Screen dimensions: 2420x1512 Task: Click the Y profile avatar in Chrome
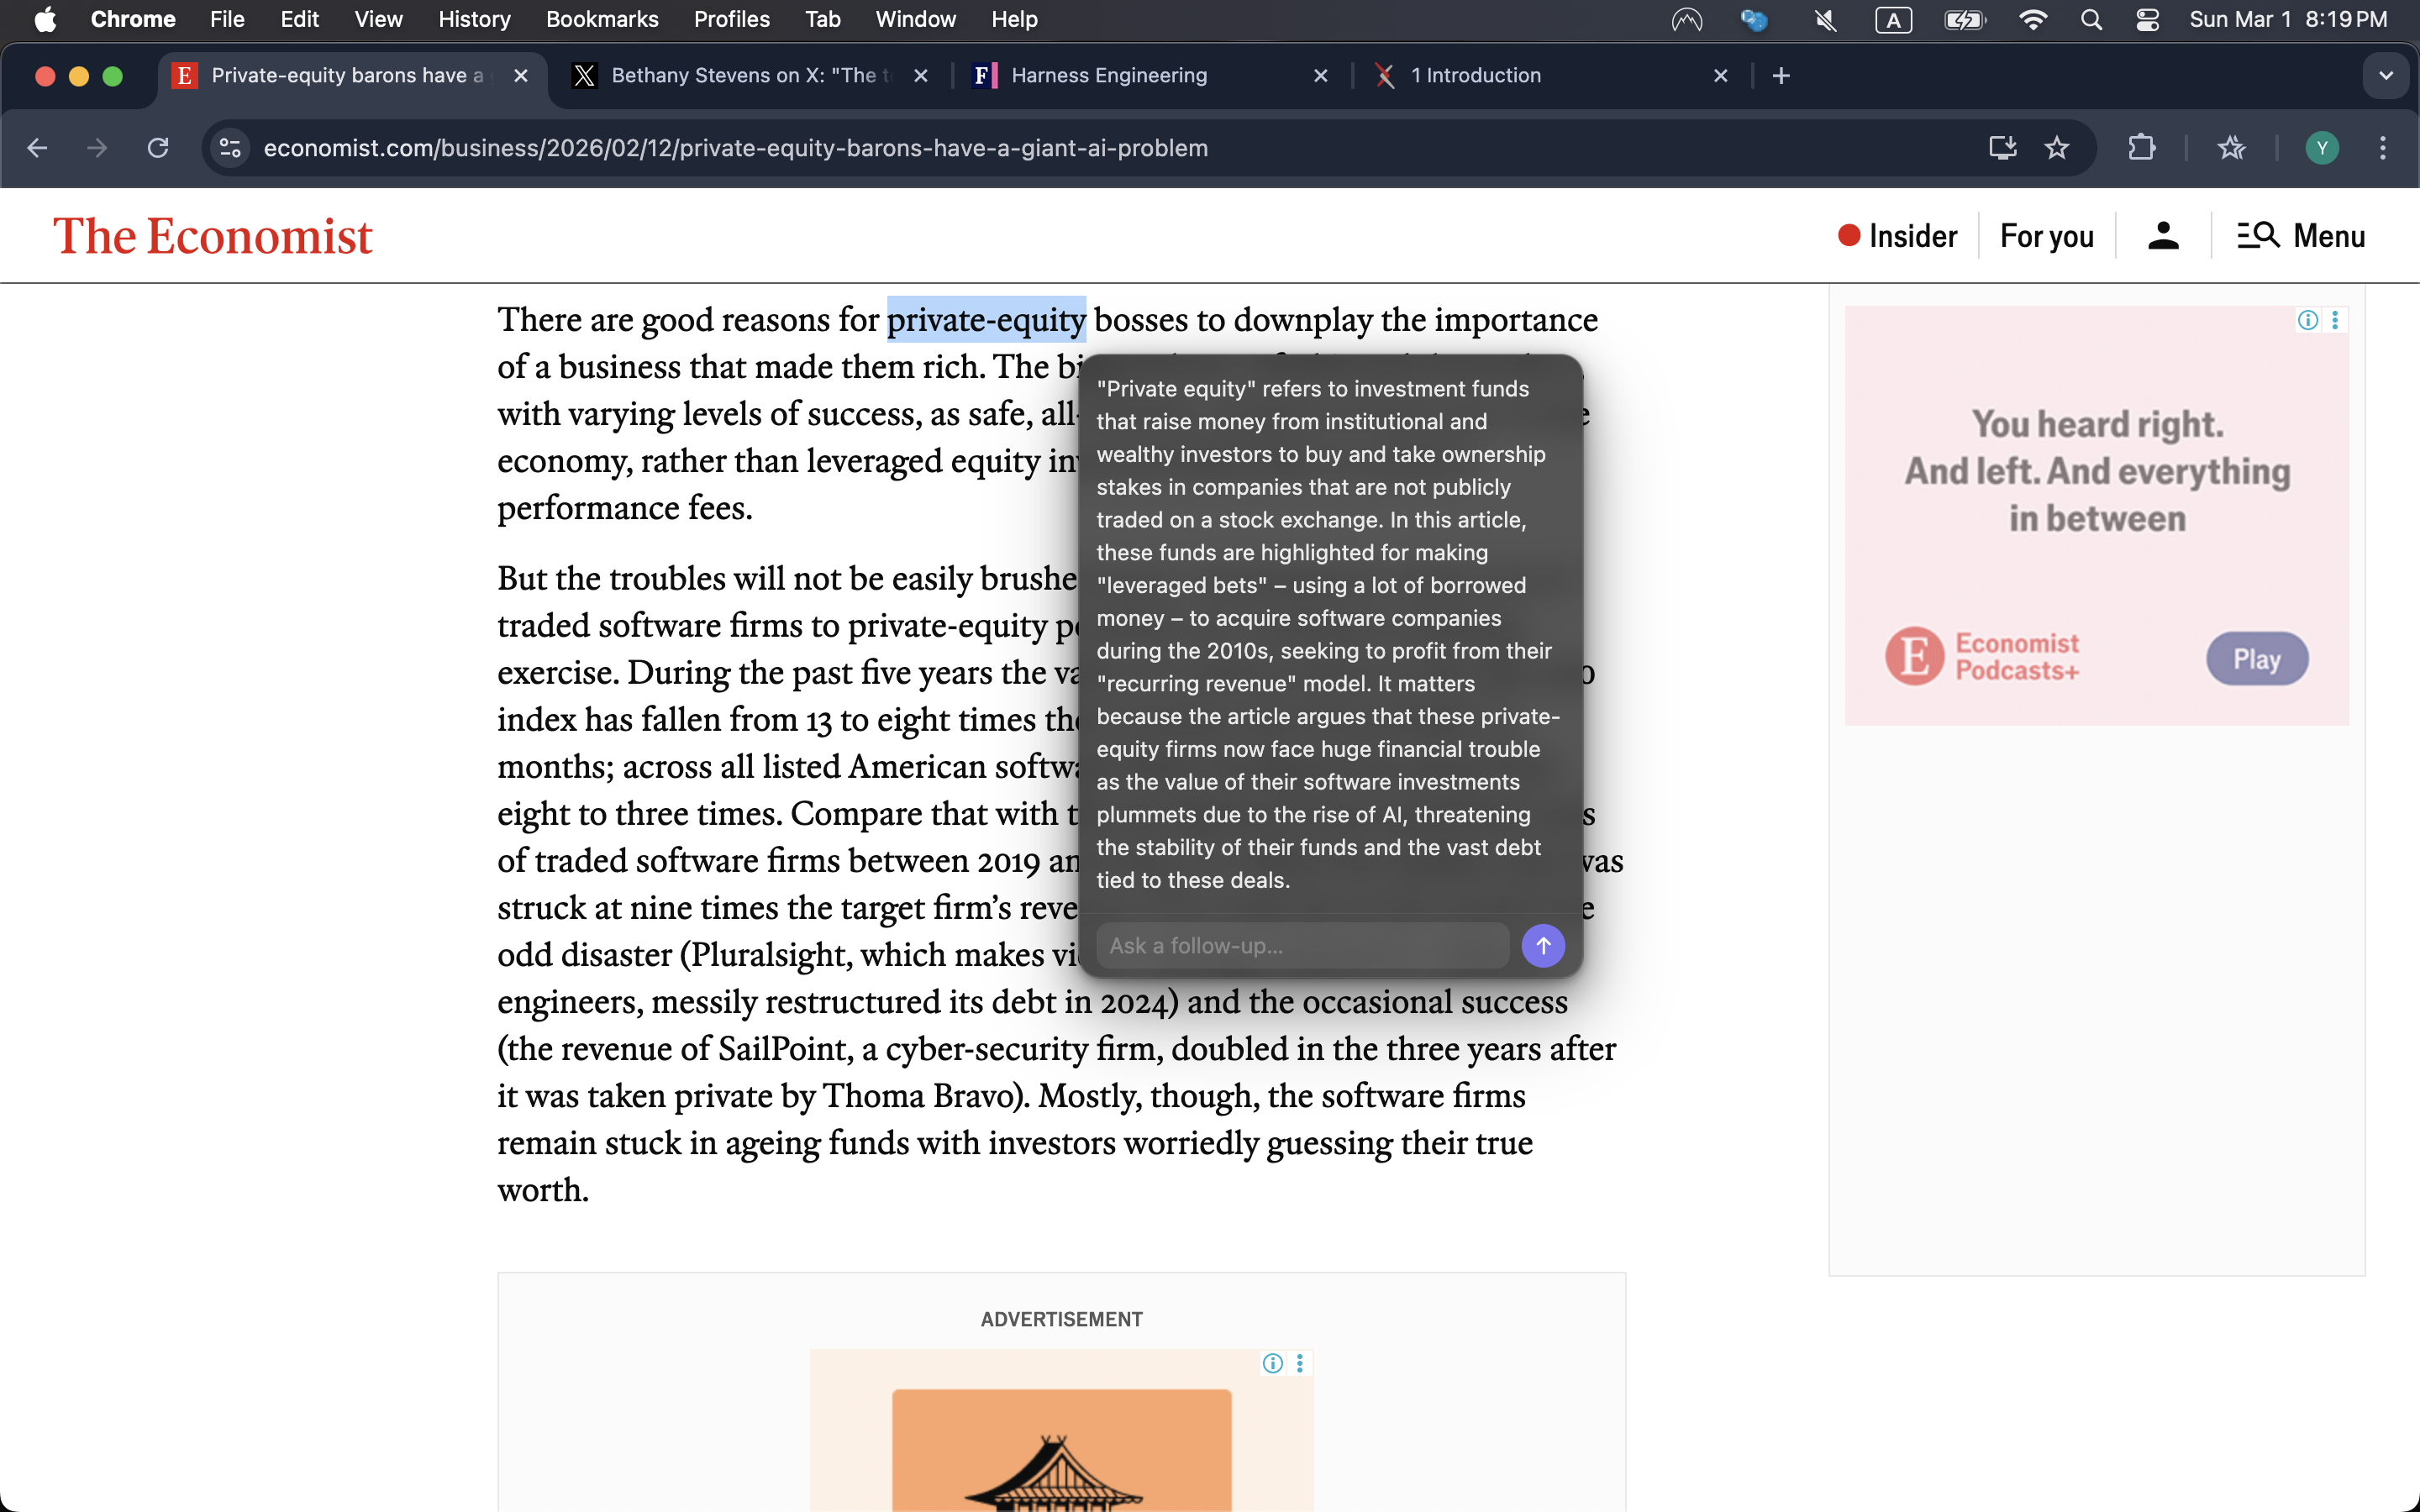(x=2322, y=148)
